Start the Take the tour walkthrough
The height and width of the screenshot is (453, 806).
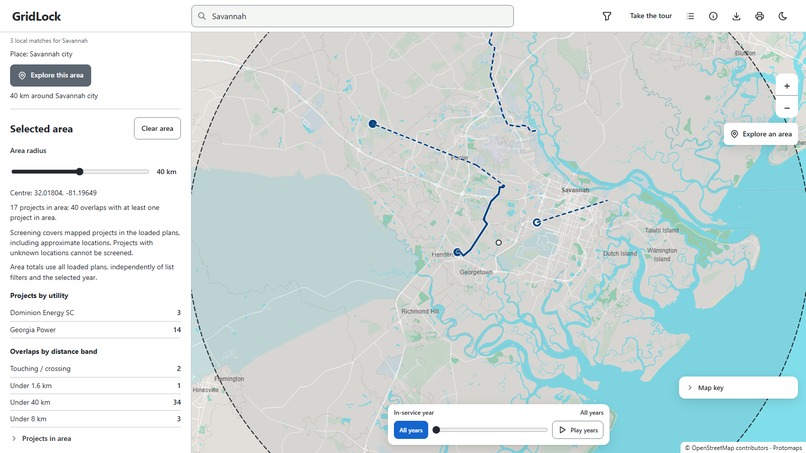[651, 16]
